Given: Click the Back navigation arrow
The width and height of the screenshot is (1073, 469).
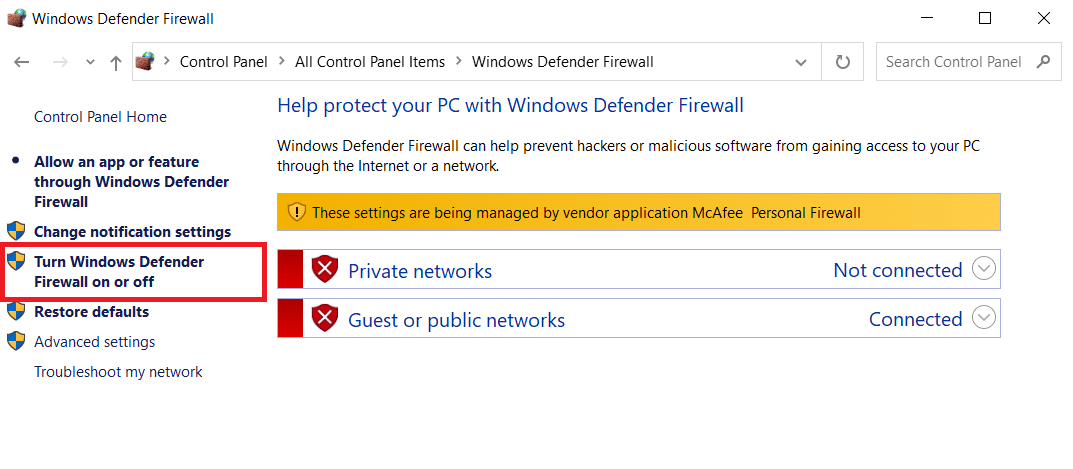Looking at the screenshot, I should (22, 62).
